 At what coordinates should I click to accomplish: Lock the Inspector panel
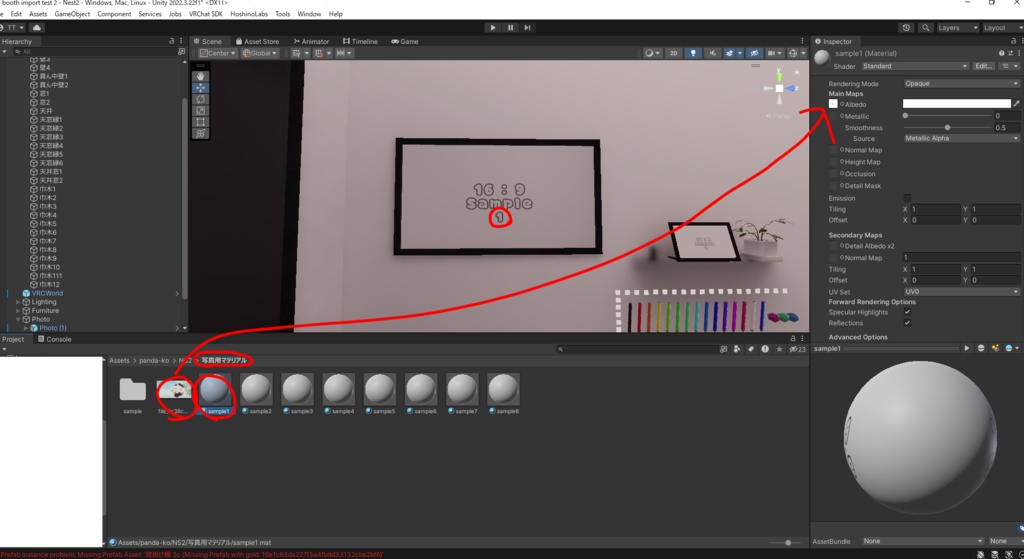point(1014,41)
